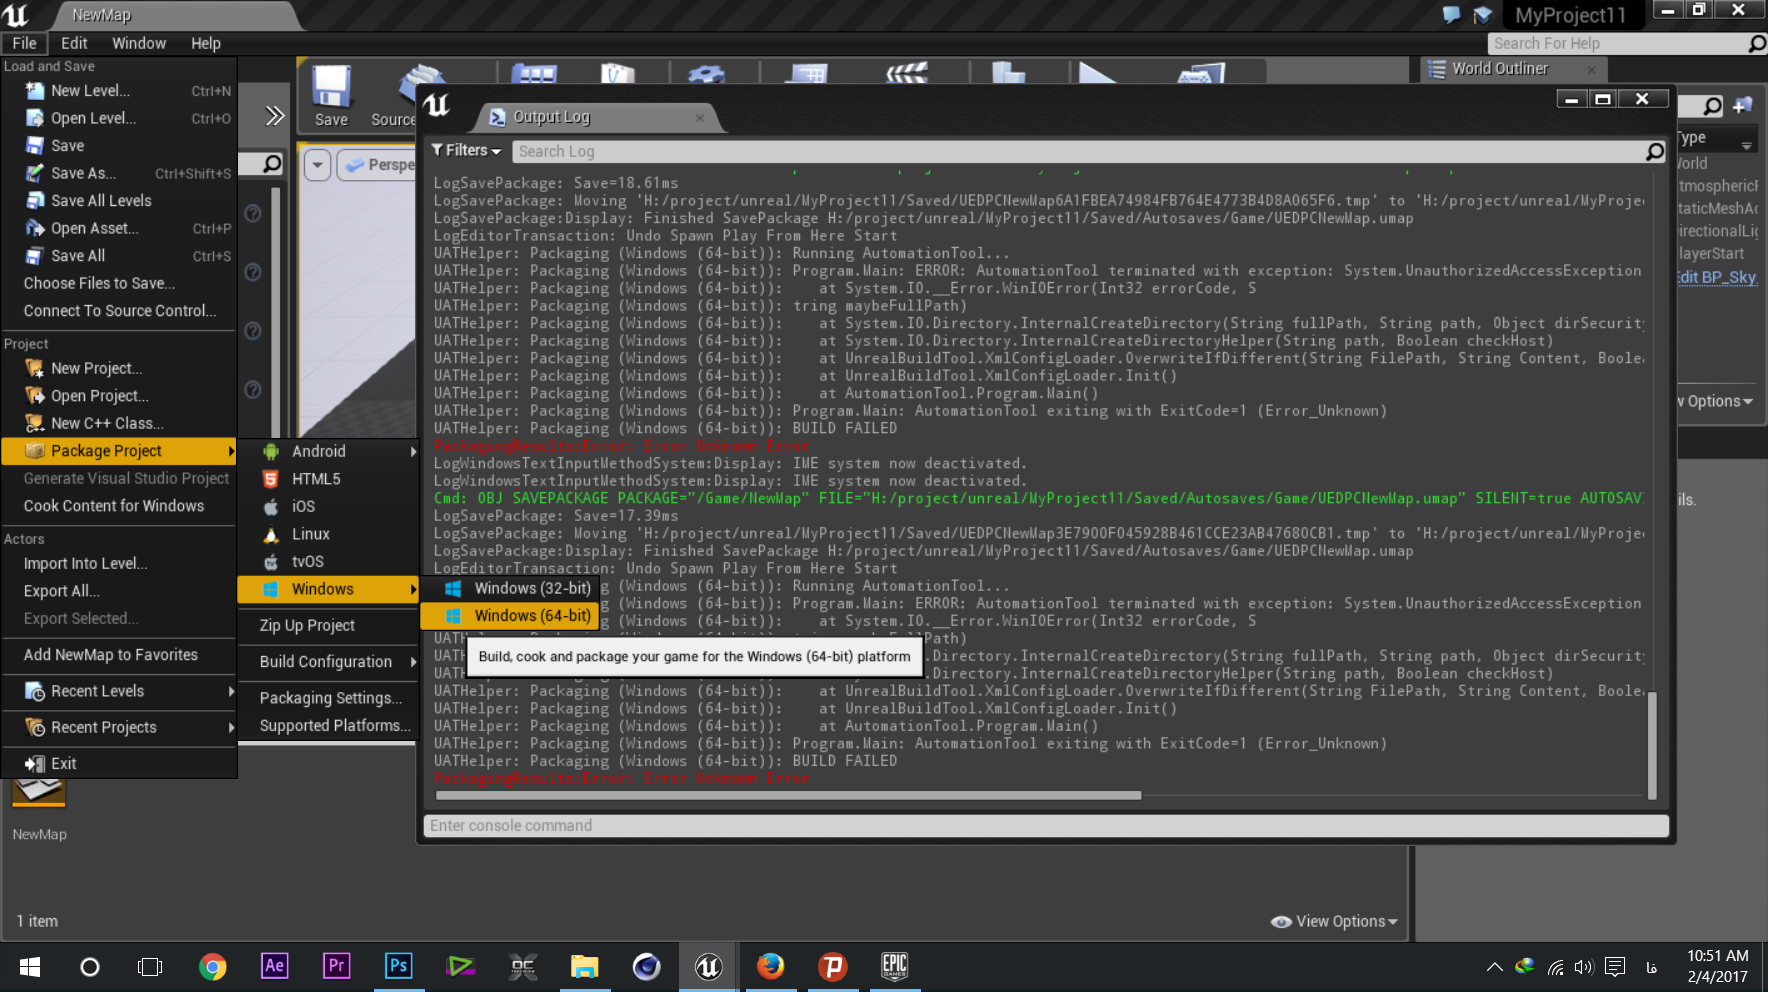Choose the iOS platform entry
1768x992 pixels.
tap(328, 507)
